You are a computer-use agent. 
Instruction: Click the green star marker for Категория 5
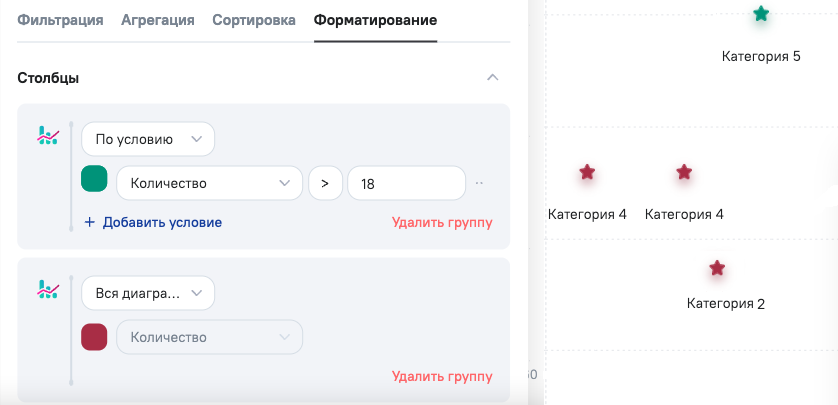click(x=761, y=14)
